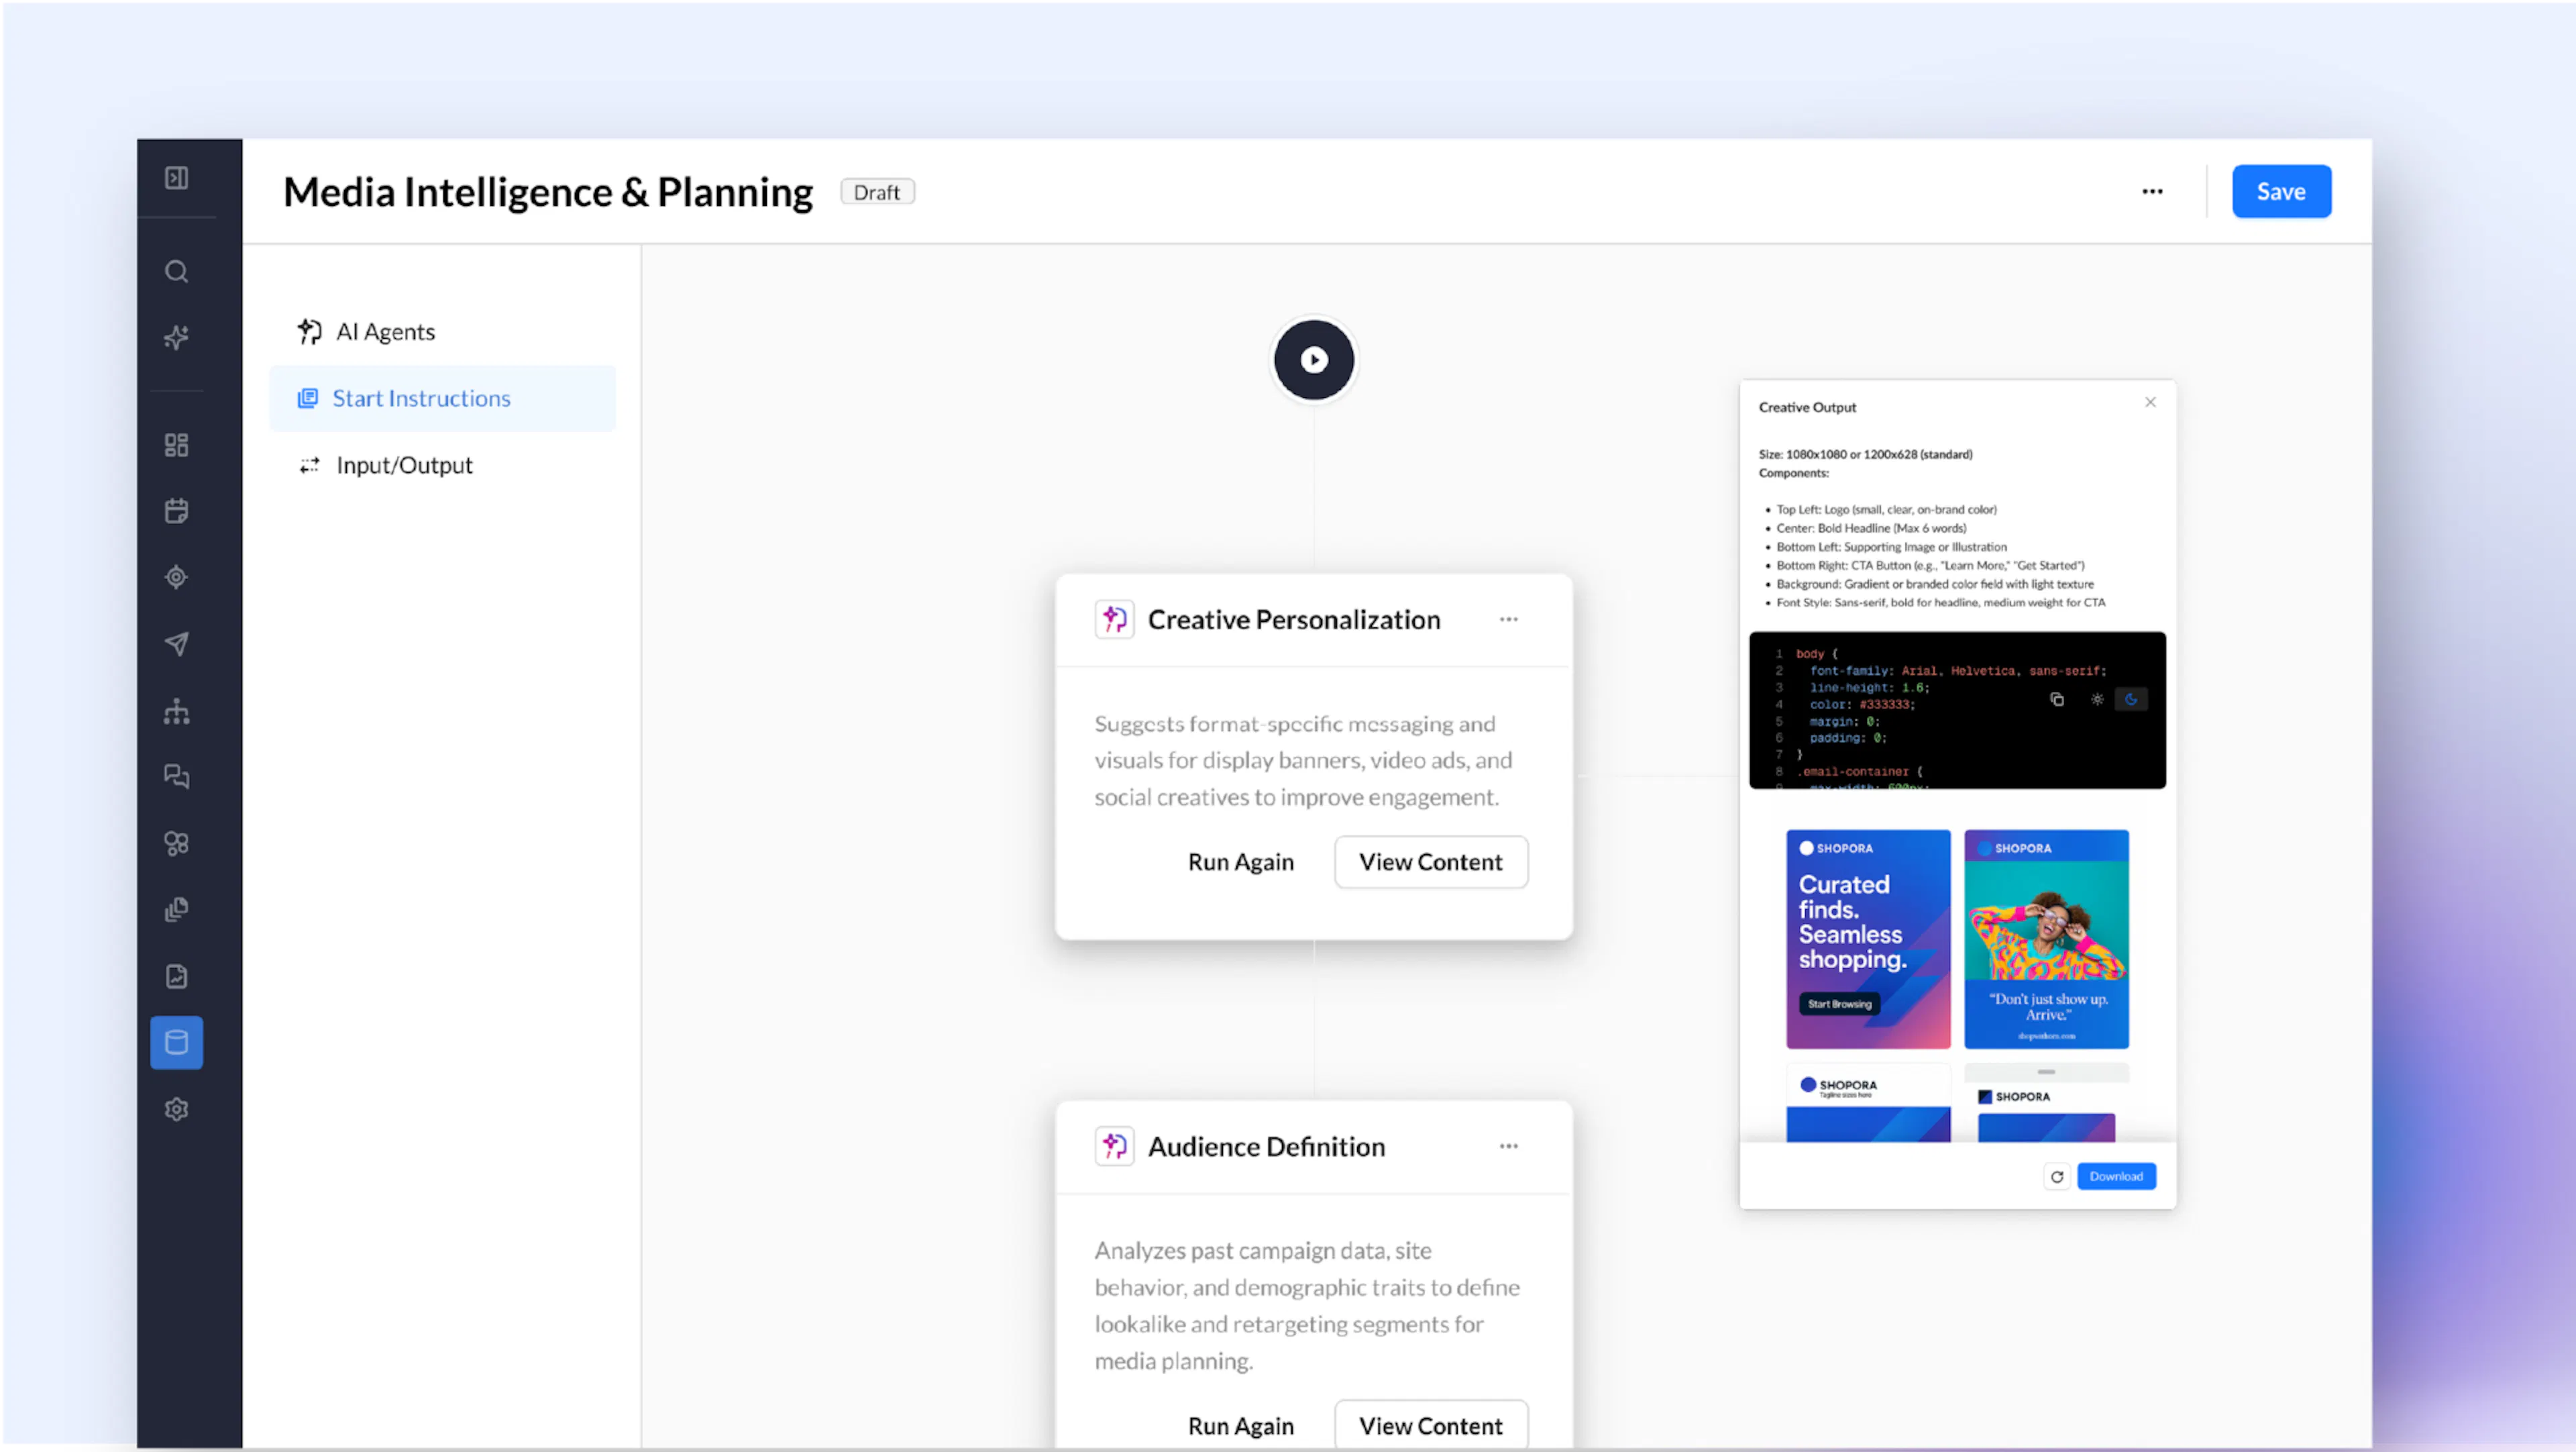Click Run Again on Audience Definition
This screenshot has width=2576, height=1452.
coord(1241,1426)
